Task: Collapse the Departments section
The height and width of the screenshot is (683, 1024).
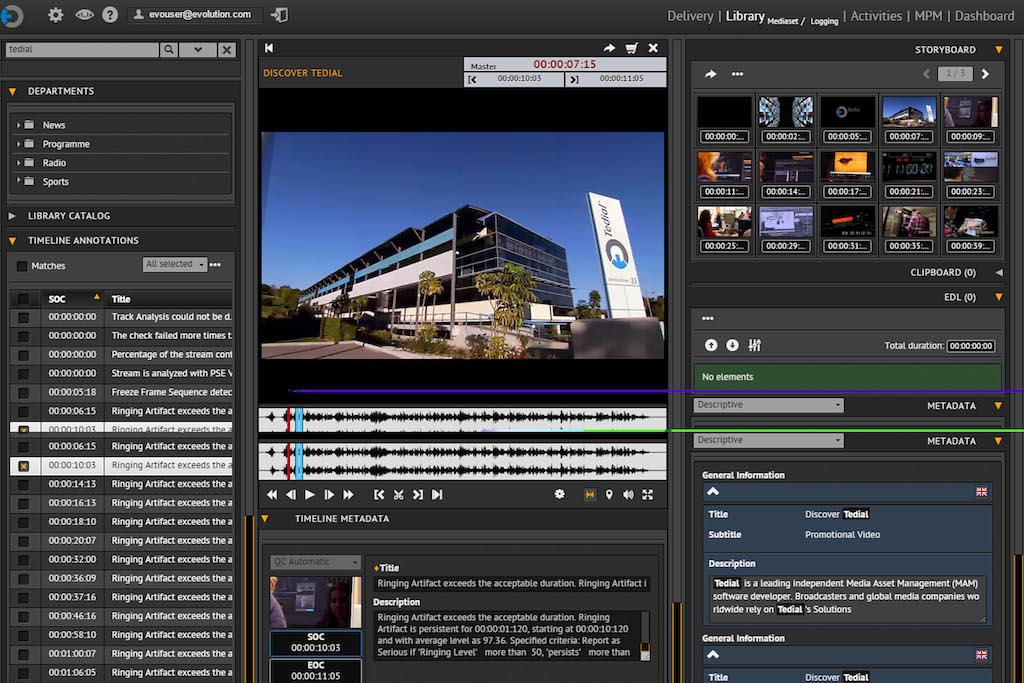Action: point(12,91)
